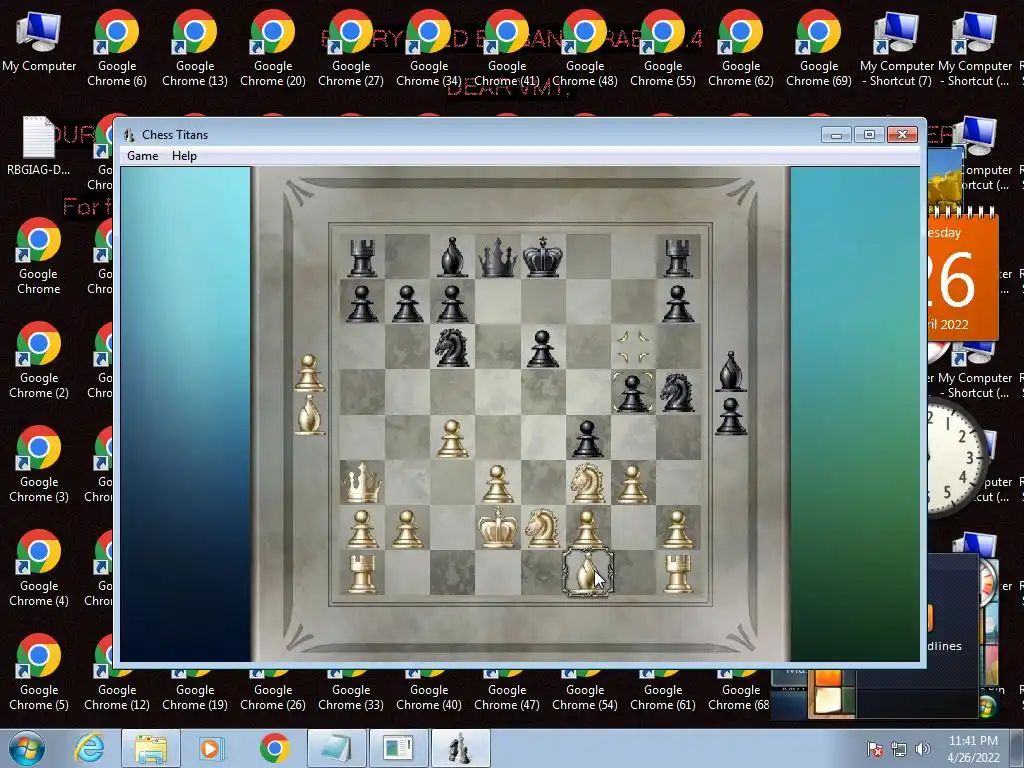The image size is (1024, 768).
Task: Minimize the Chess Titans window
Action: [x=836, y=135]
